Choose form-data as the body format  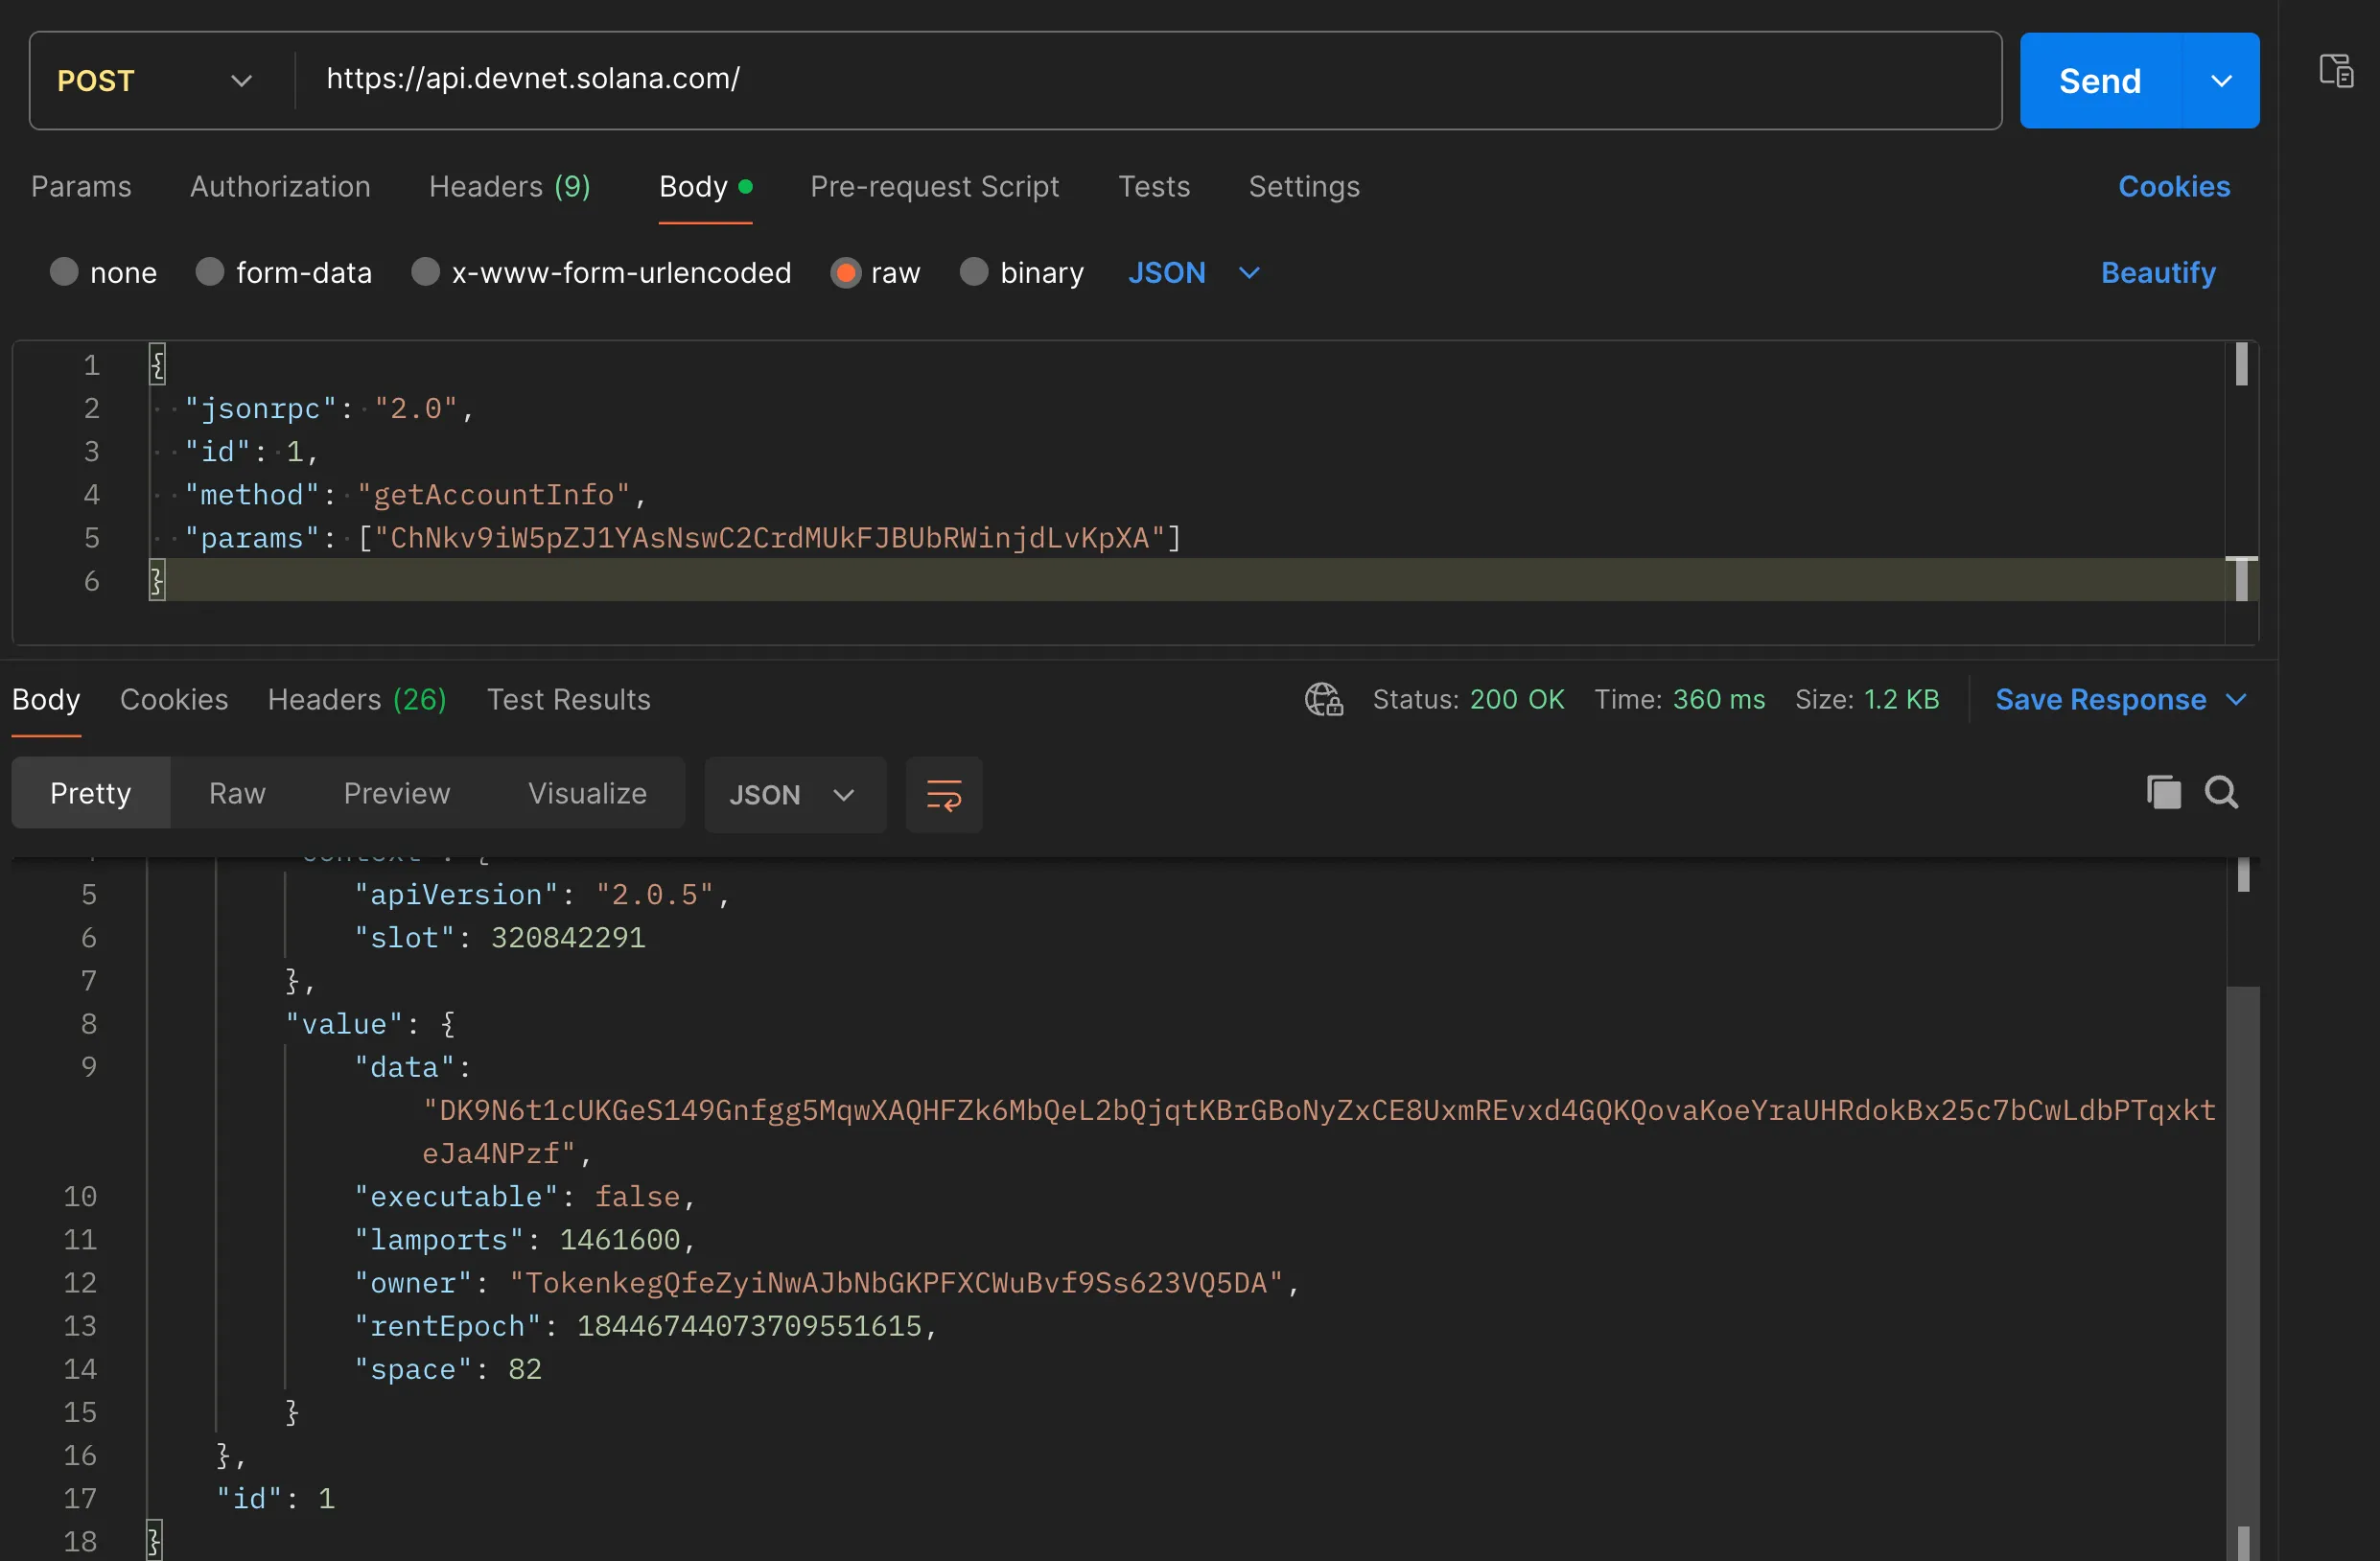[x=208, y=272]
